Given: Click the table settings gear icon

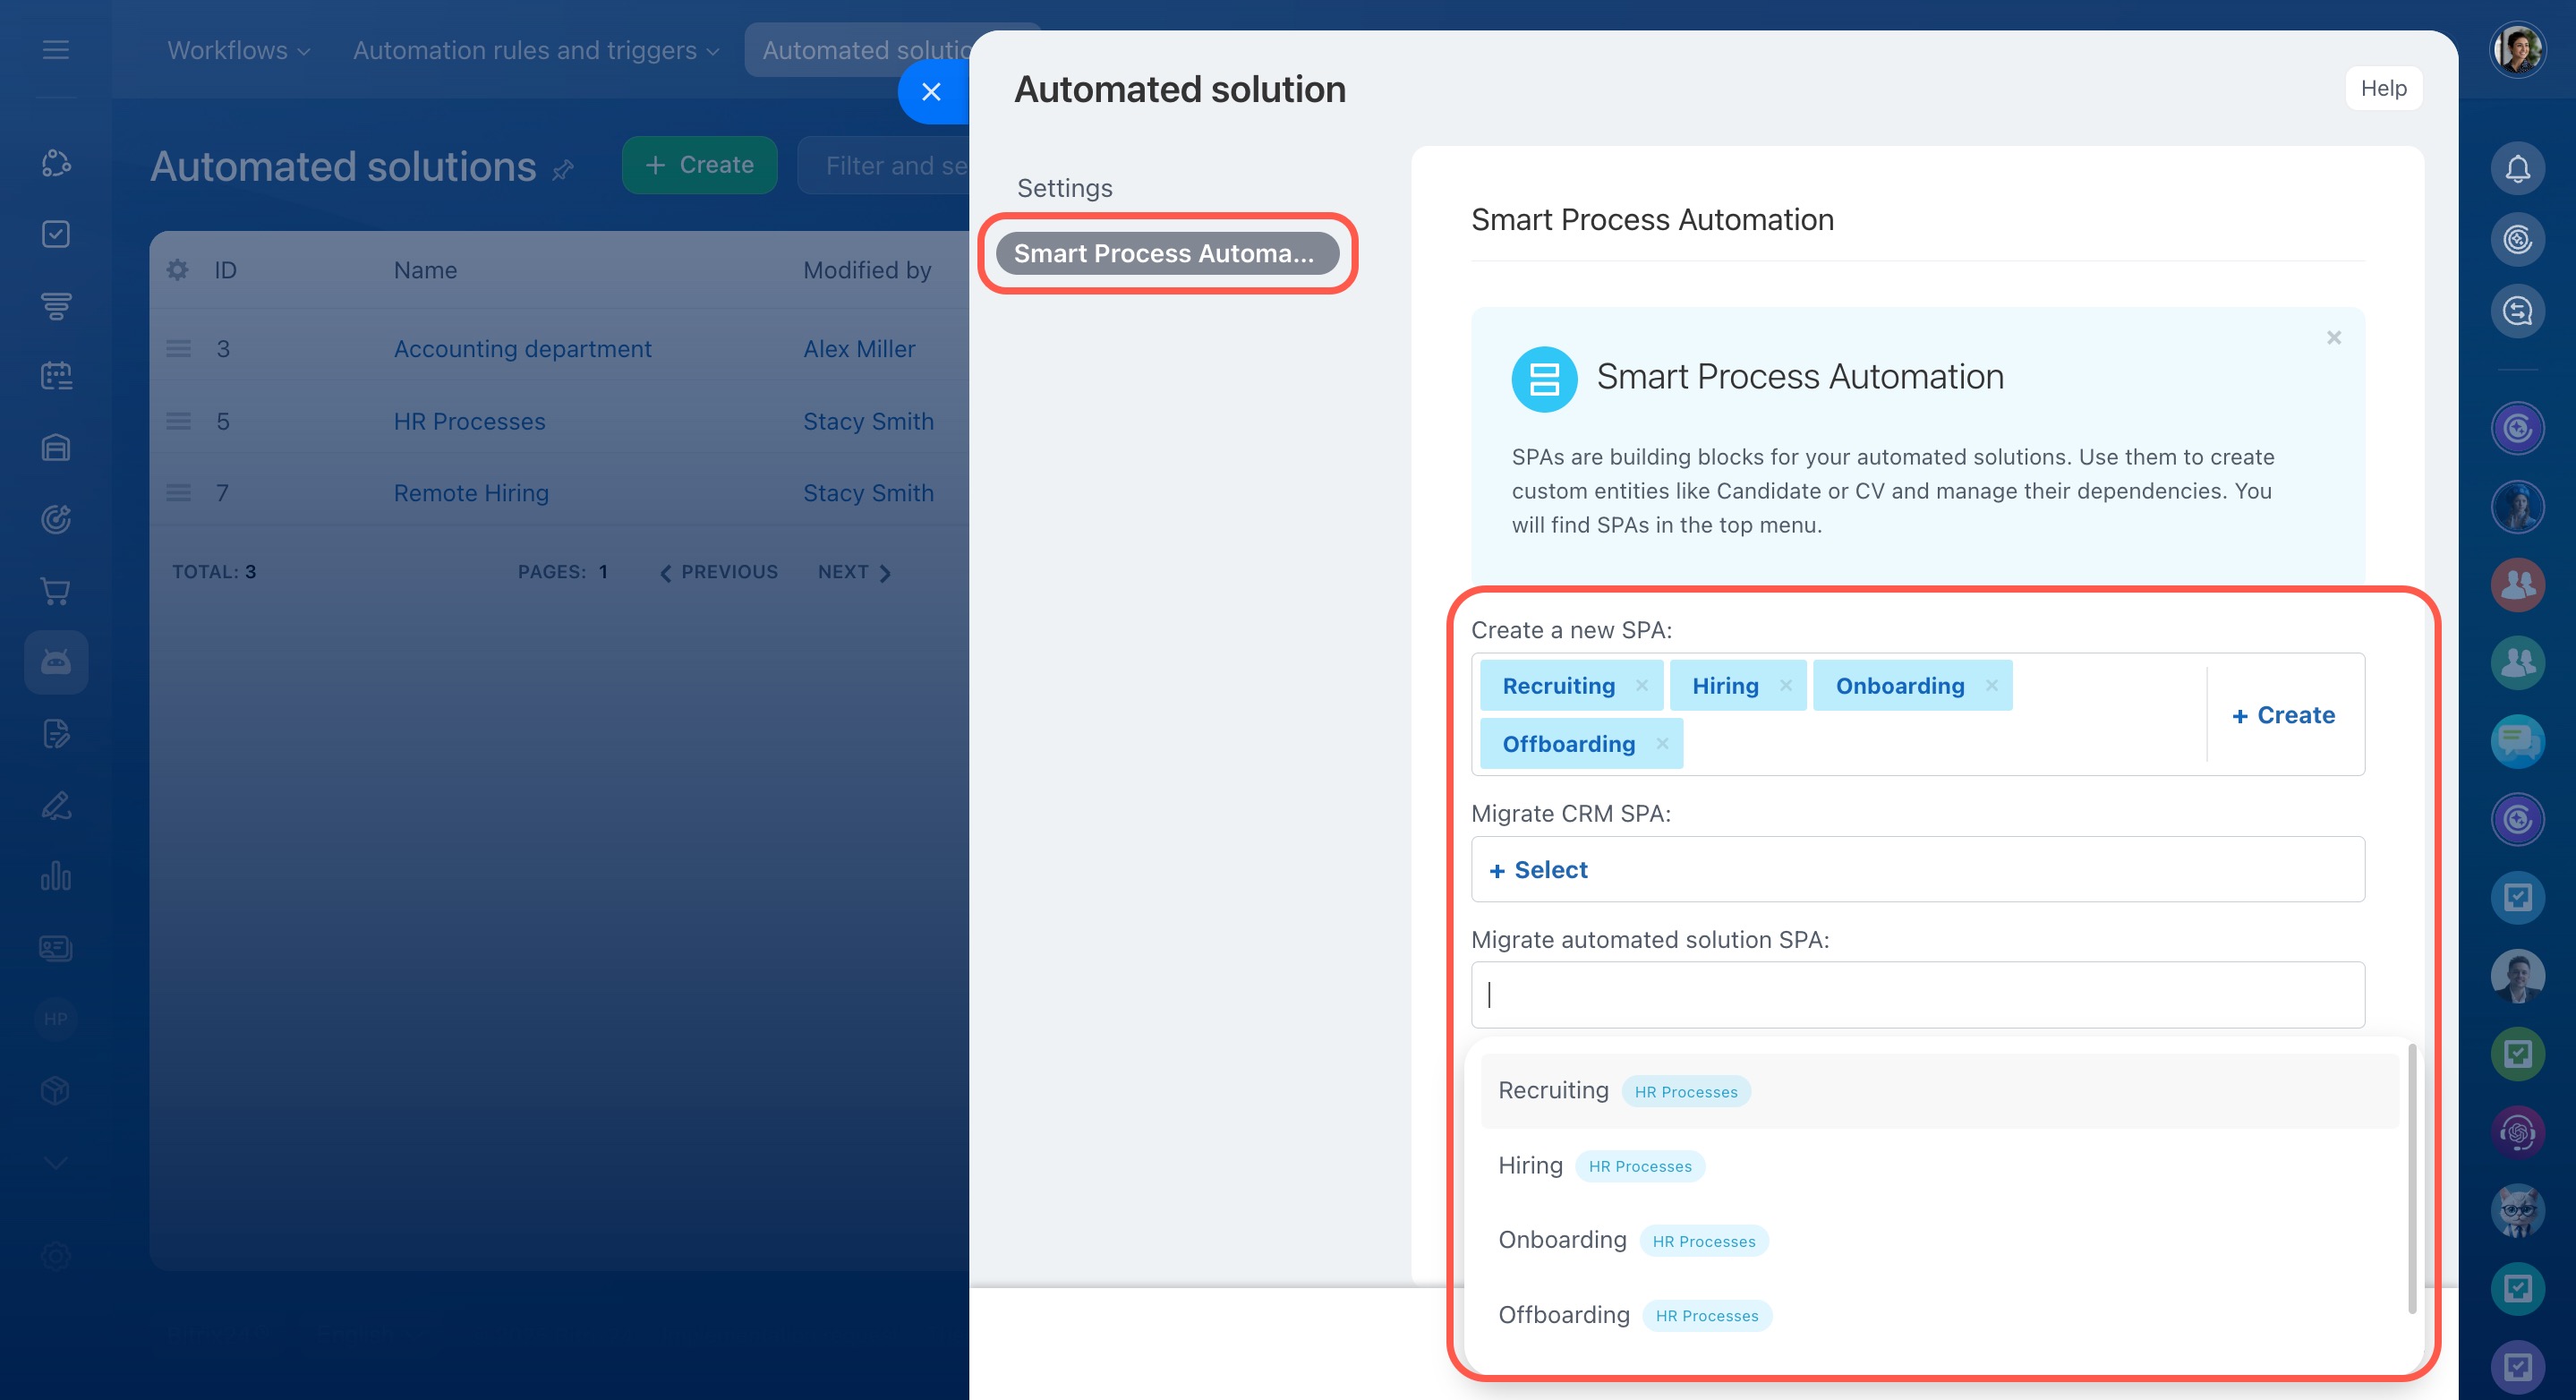Looking at the screenshot, I should [178, 270].
